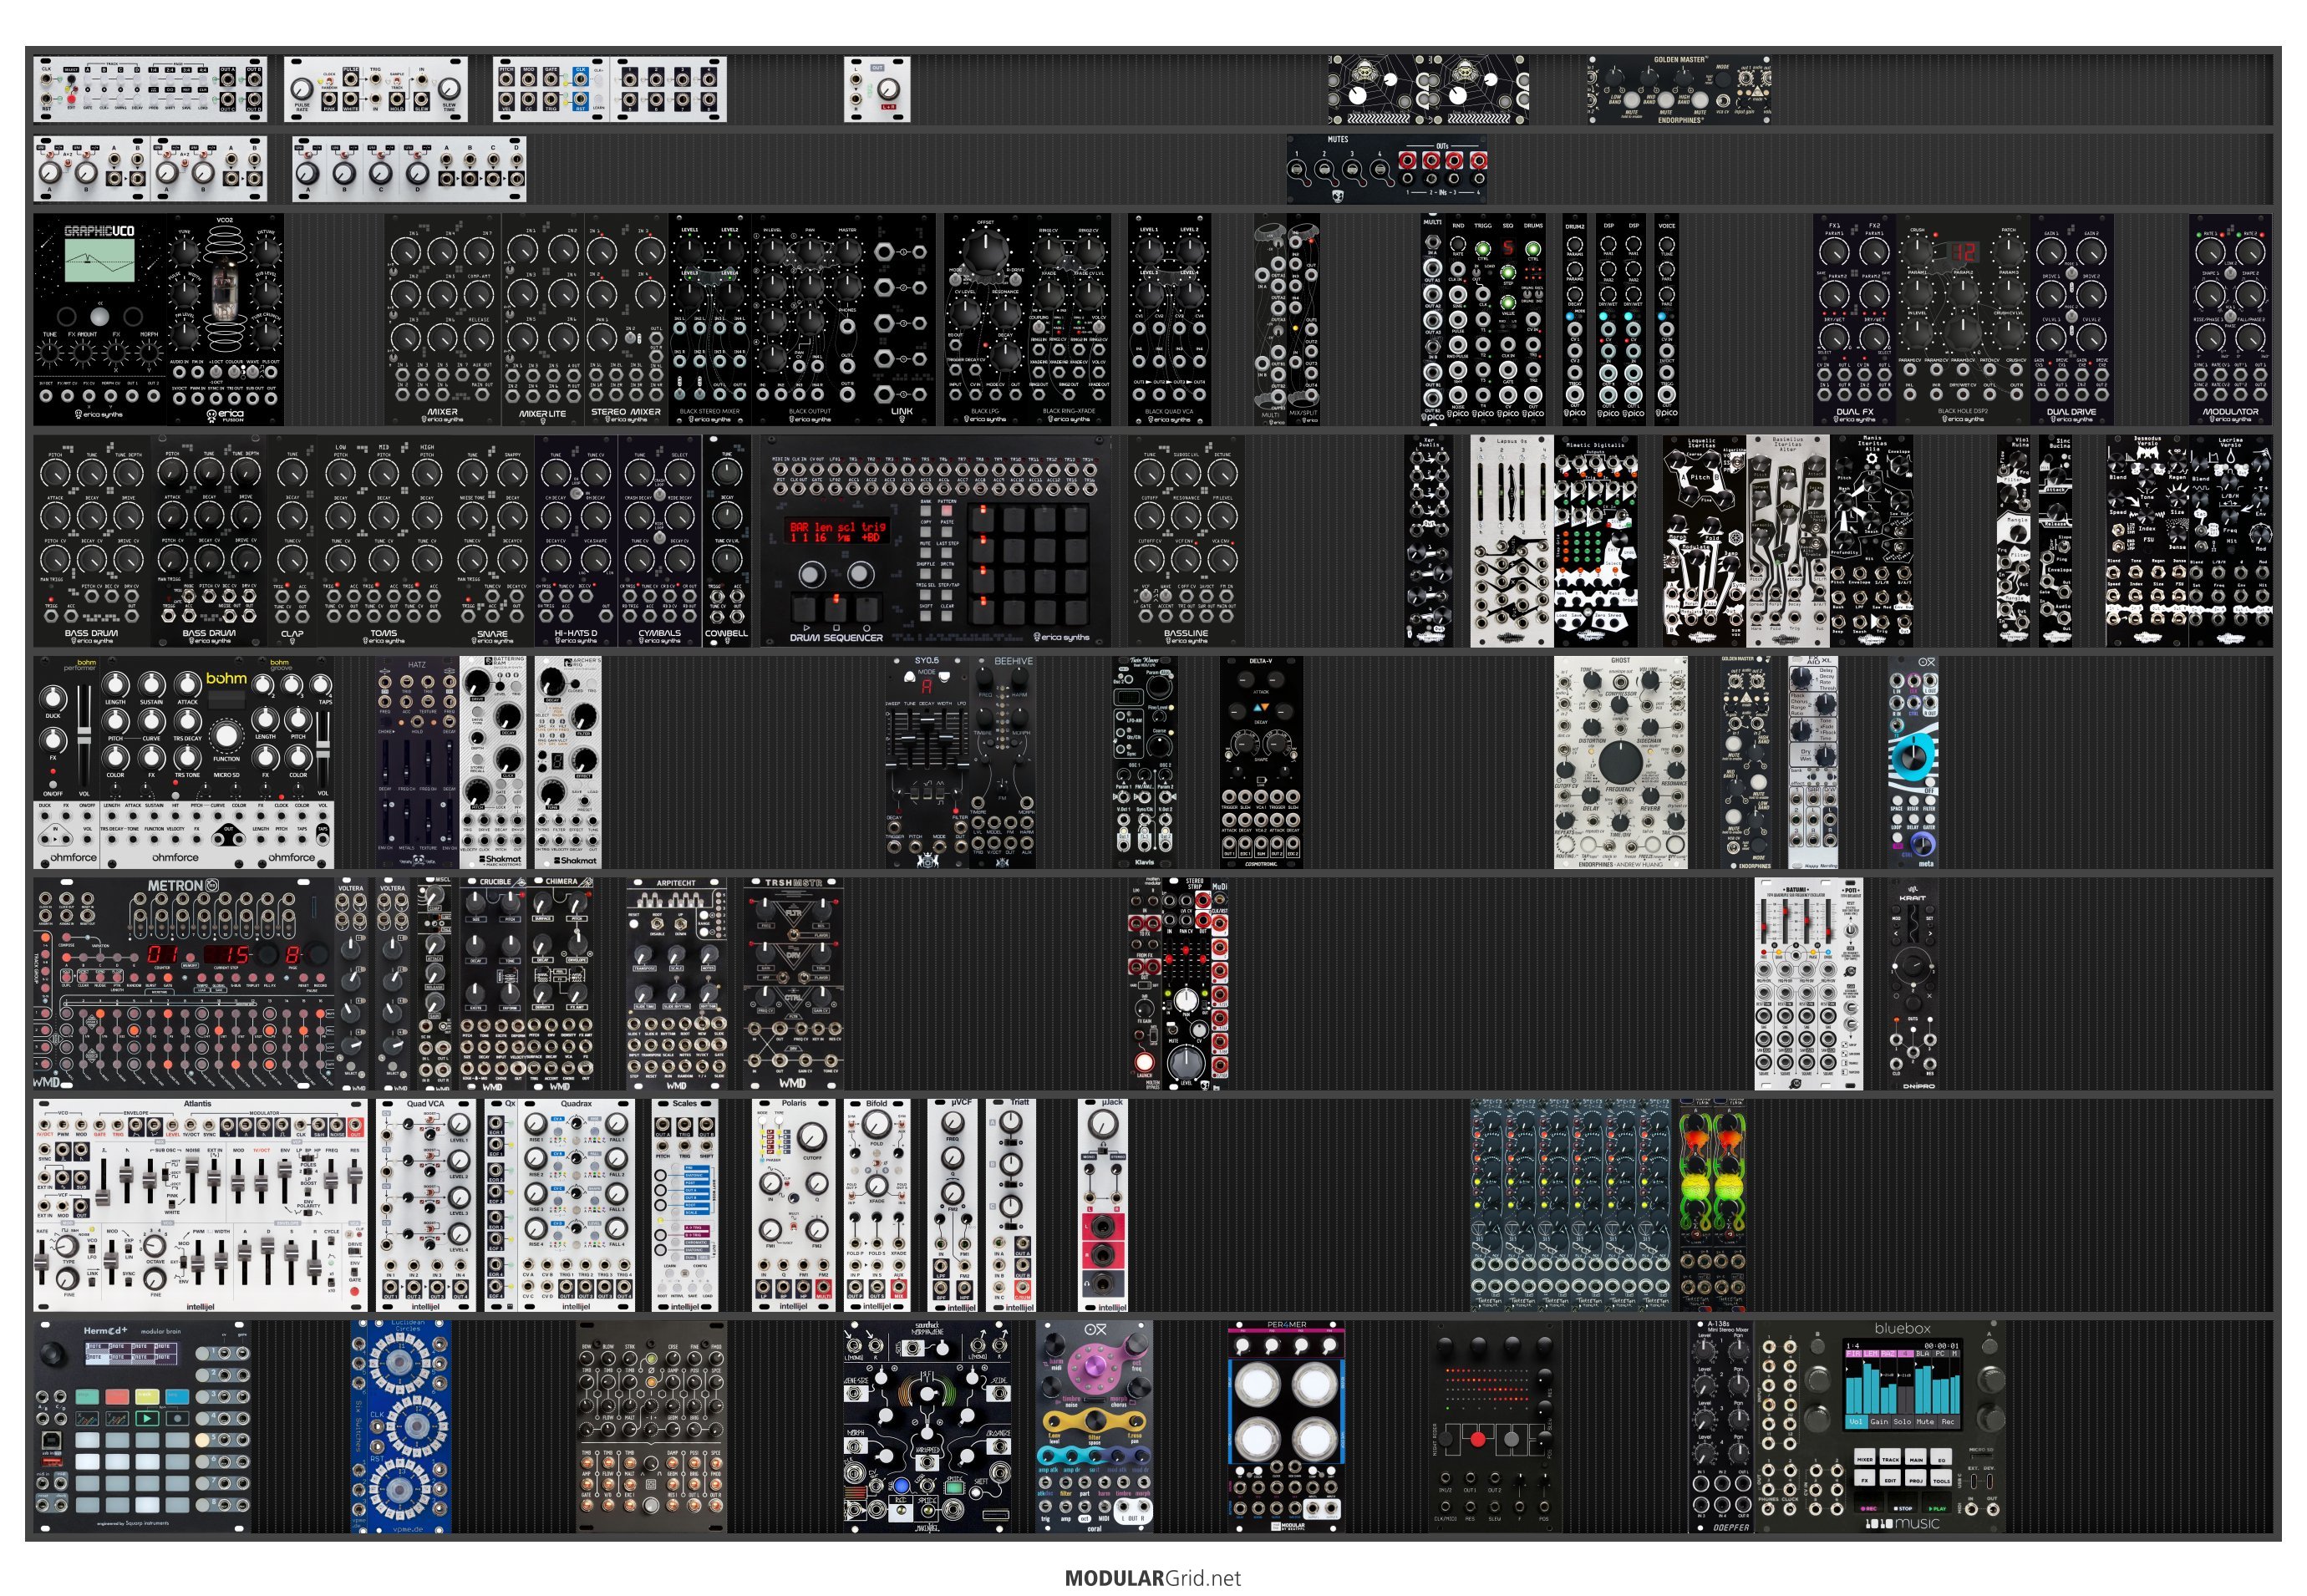The height and width of the screenshot is (1596, 2307).
Task: Select the Erica Dual FX module
Action: point(1855,319)
